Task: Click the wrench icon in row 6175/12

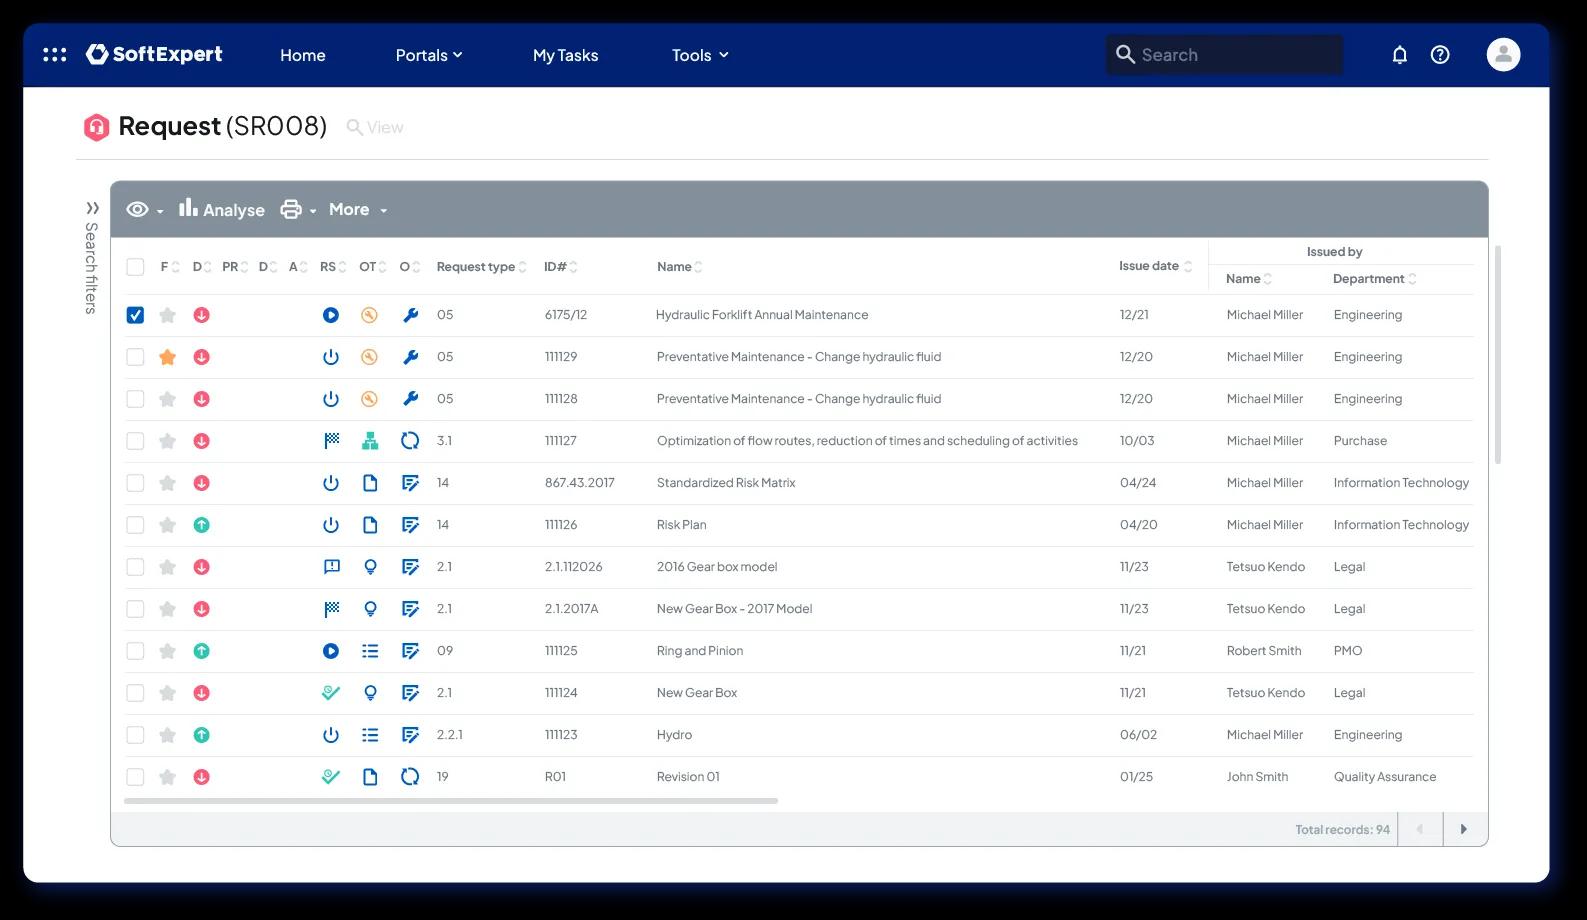Action: [410, 315]
